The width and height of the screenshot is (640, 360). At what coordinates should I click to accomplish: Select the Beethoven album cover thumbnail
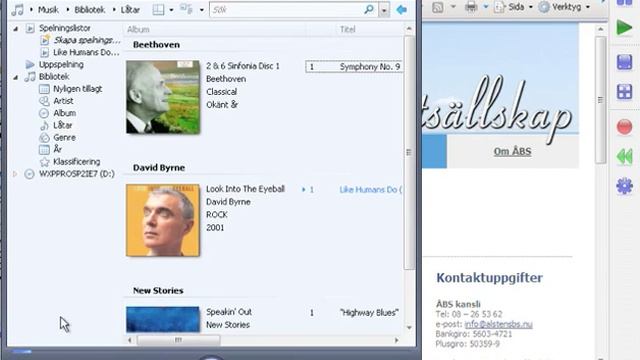point(163,97)
